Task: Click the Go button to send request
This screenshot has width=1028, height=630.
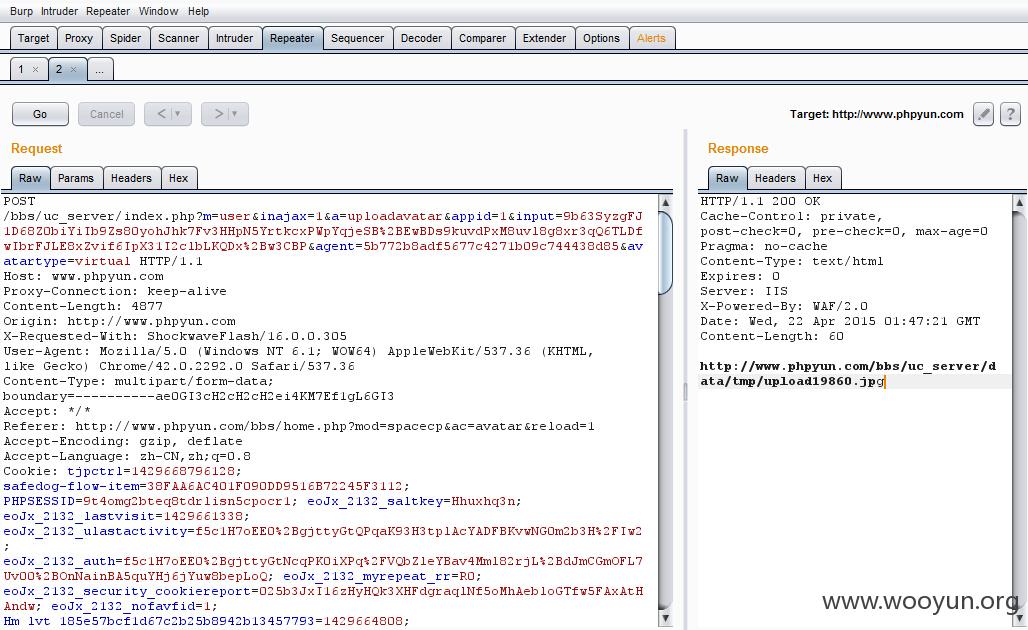Action: point(40,114)
